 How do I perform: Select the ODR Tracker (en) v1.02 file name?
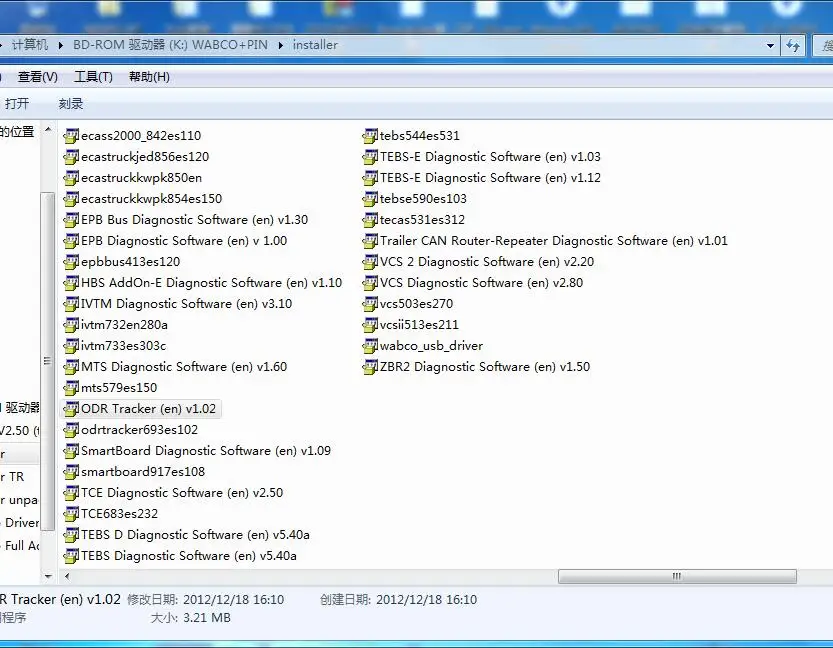(x=148, y=408)
